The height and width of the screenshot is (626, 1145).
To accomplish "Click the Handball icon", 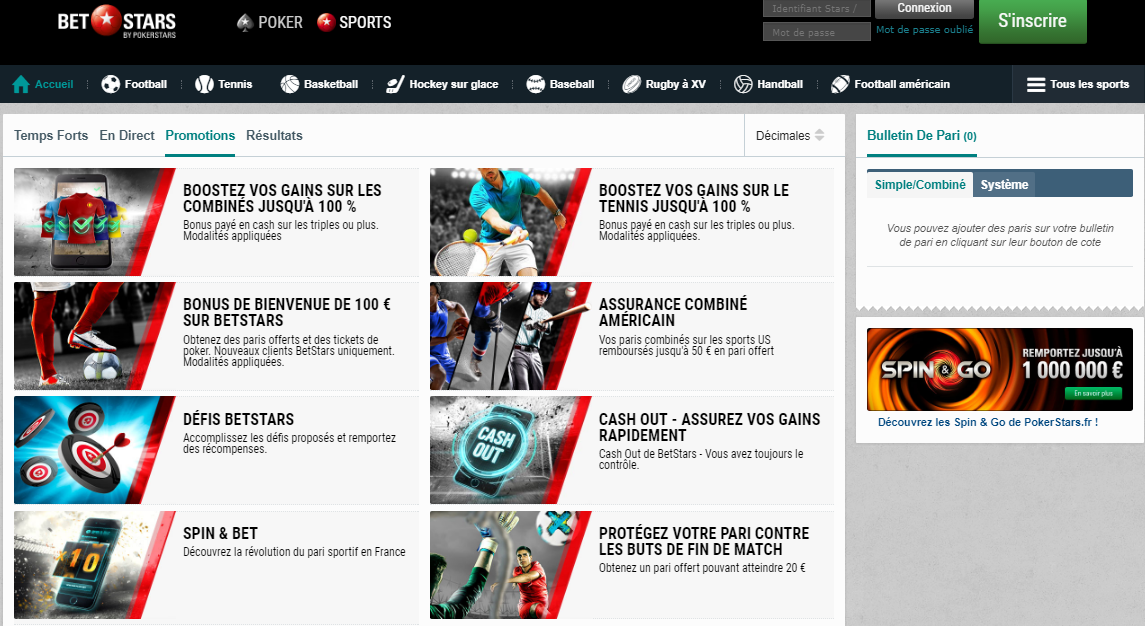I will click(x=743, y=84).
